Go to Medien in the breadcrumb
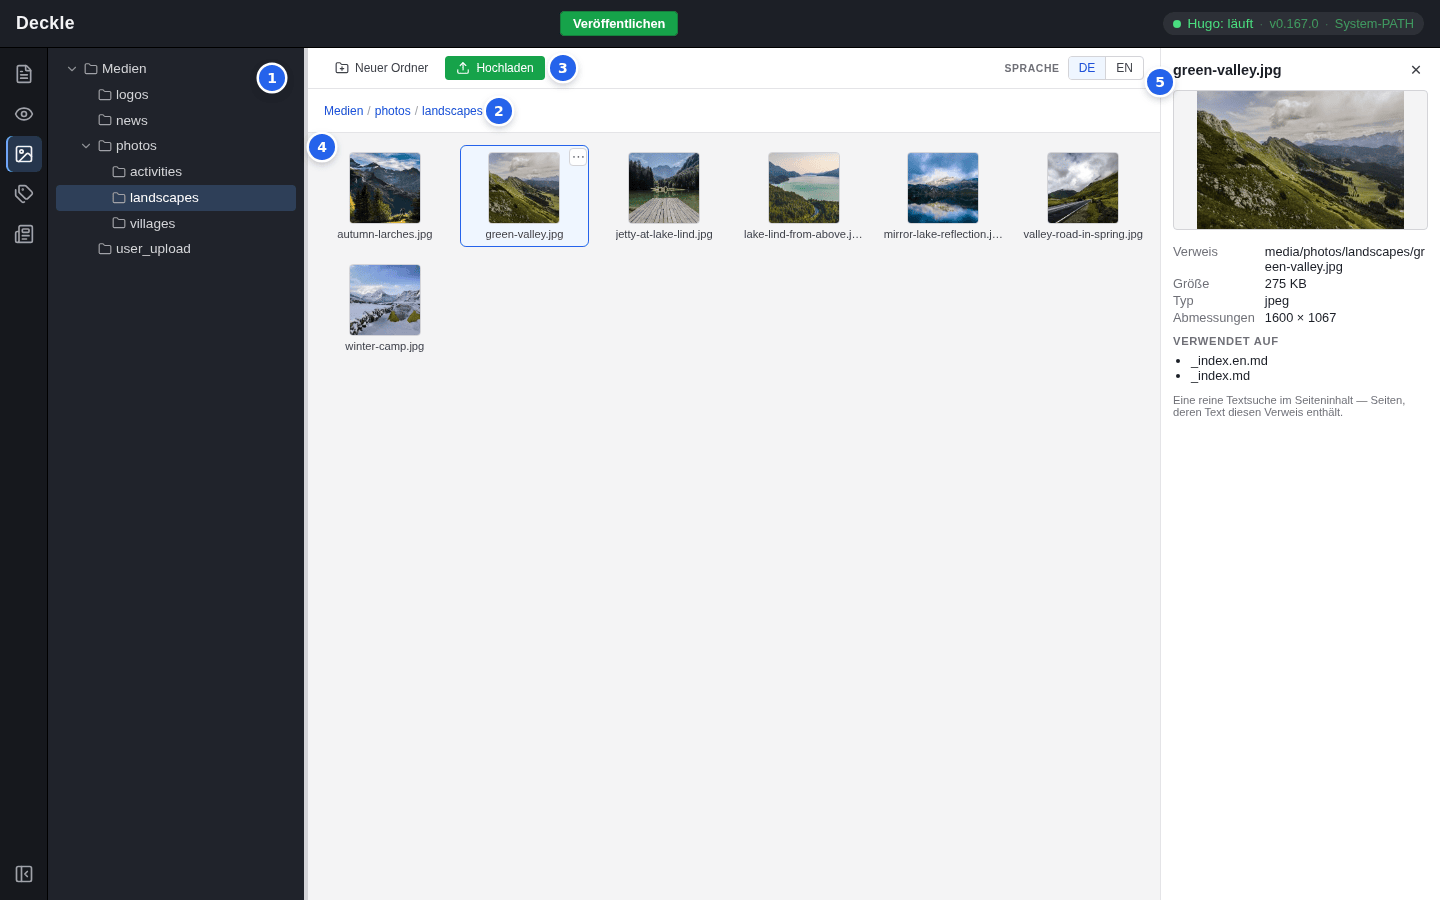This screenshot has width=1440, height=900. click(x=343, y=111)
